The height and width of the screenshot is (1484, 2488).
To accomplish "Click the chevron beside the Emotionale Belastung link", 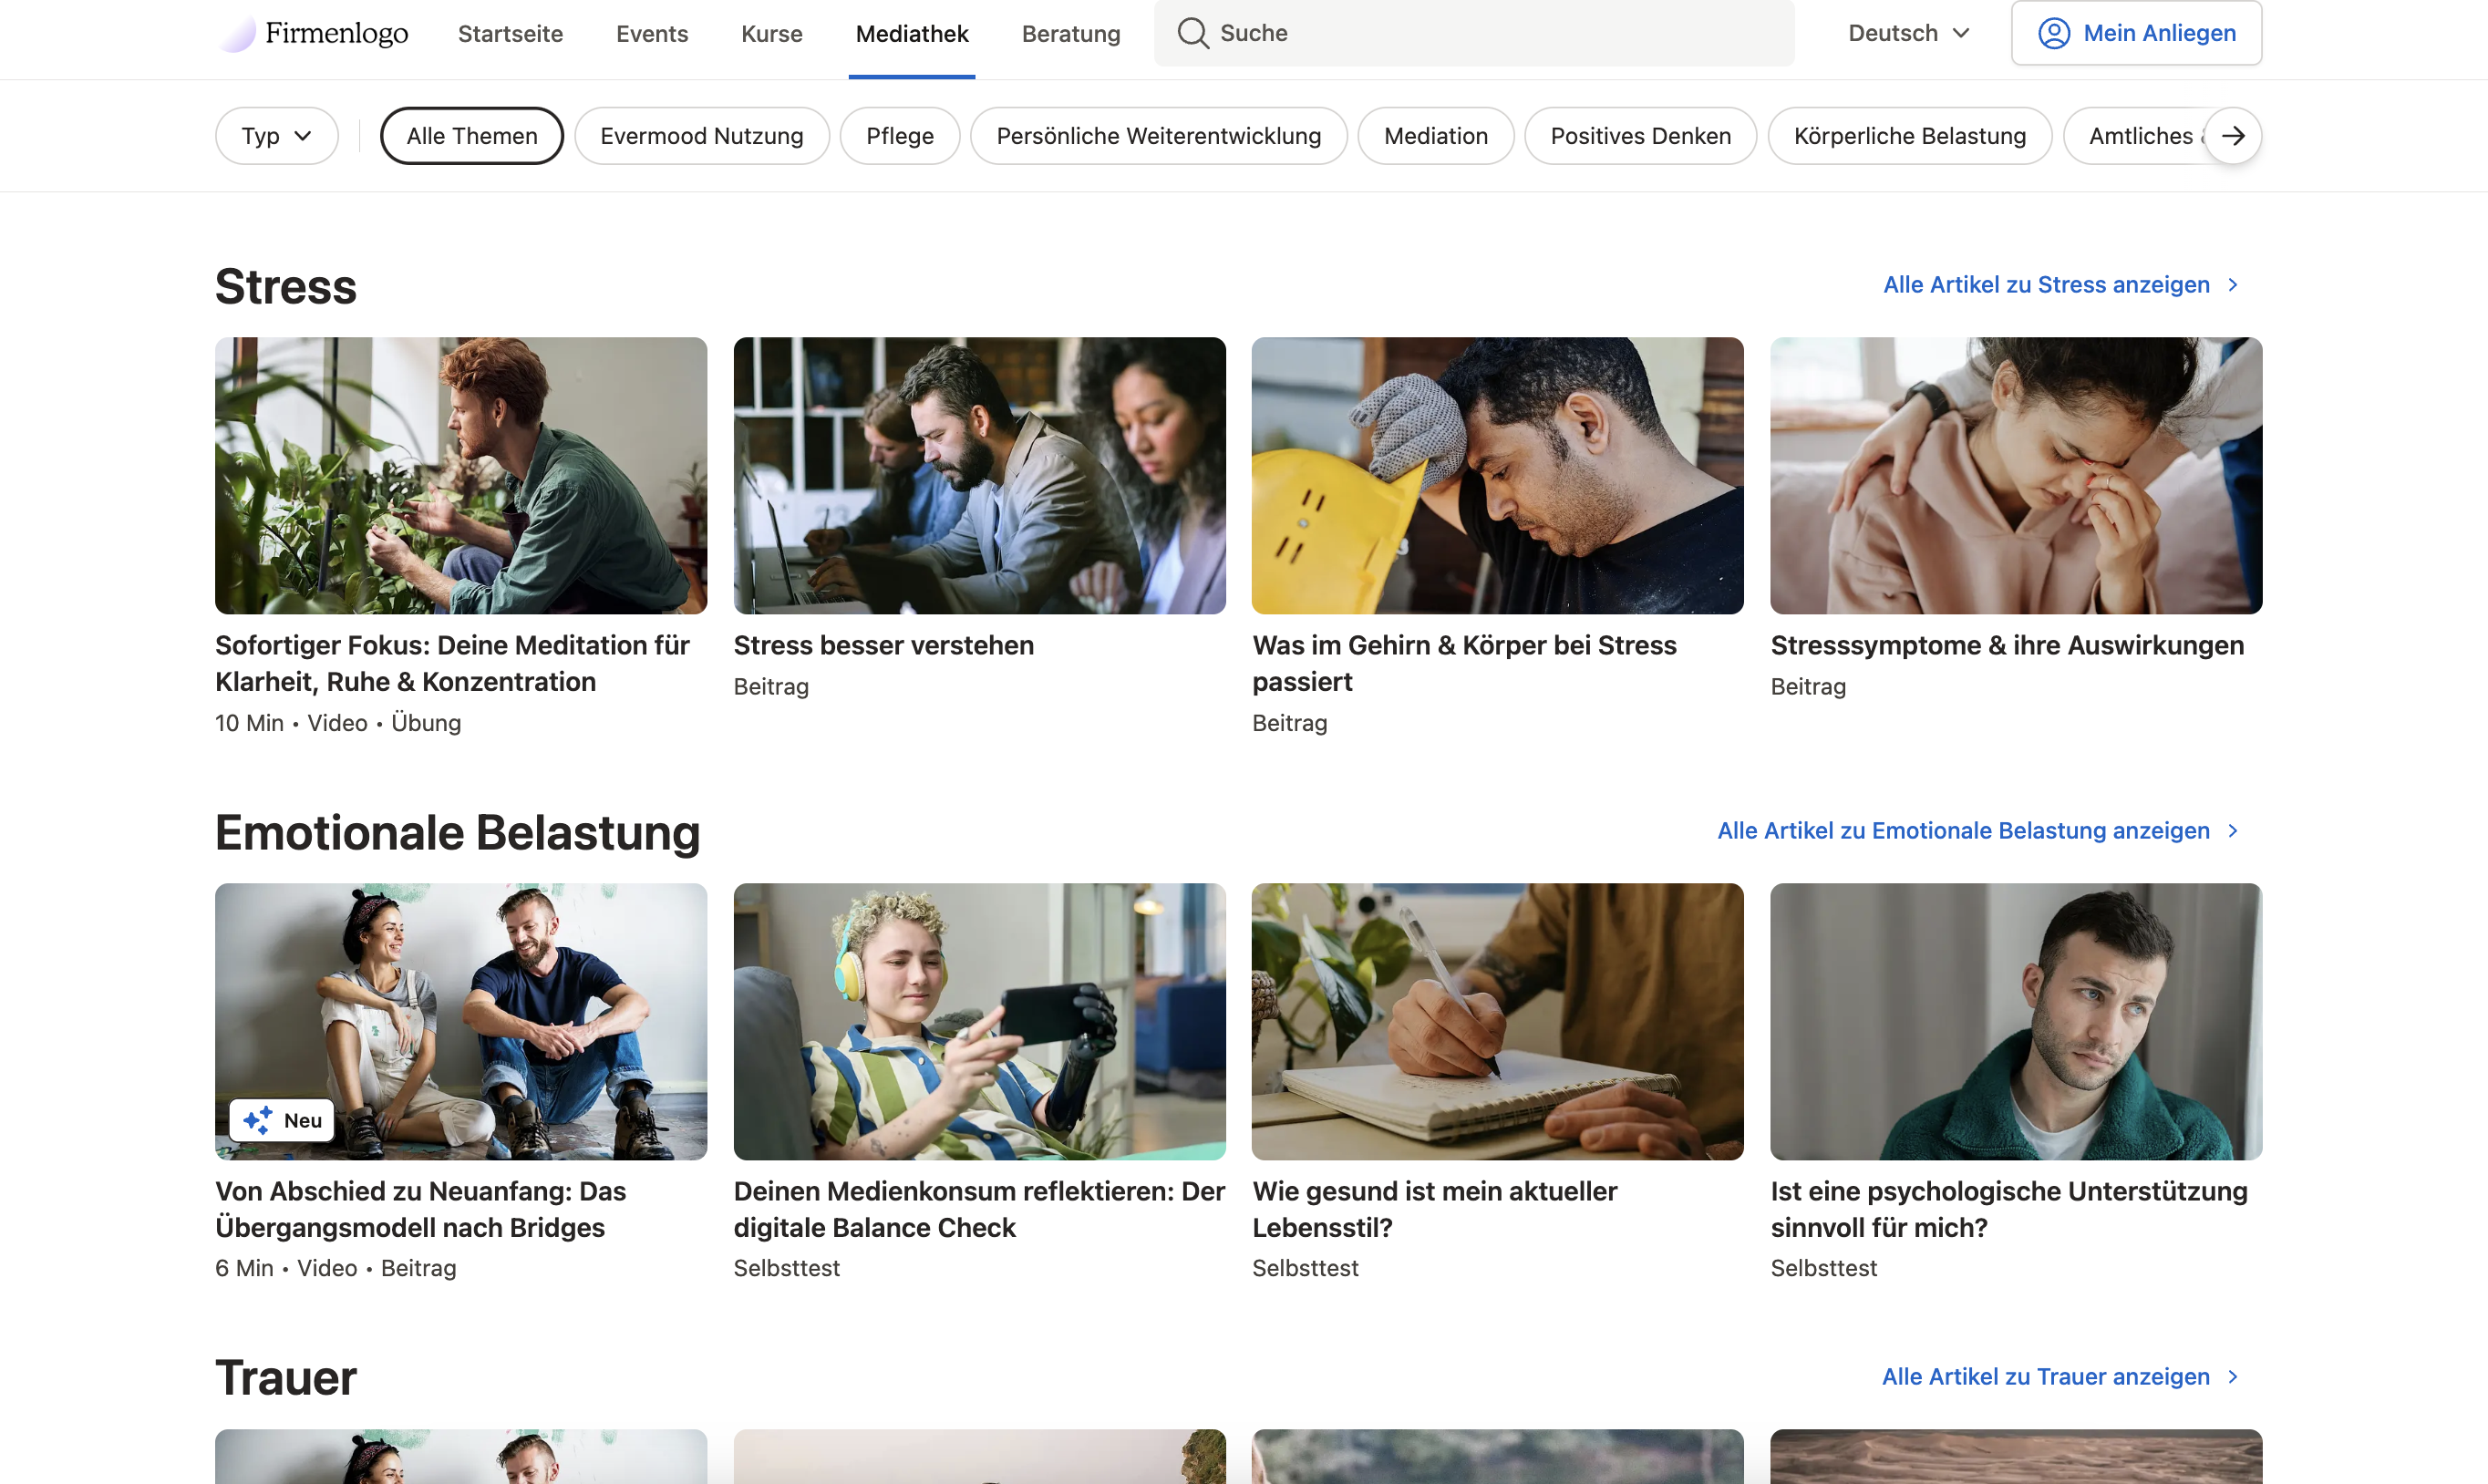I will [2233, 831].
